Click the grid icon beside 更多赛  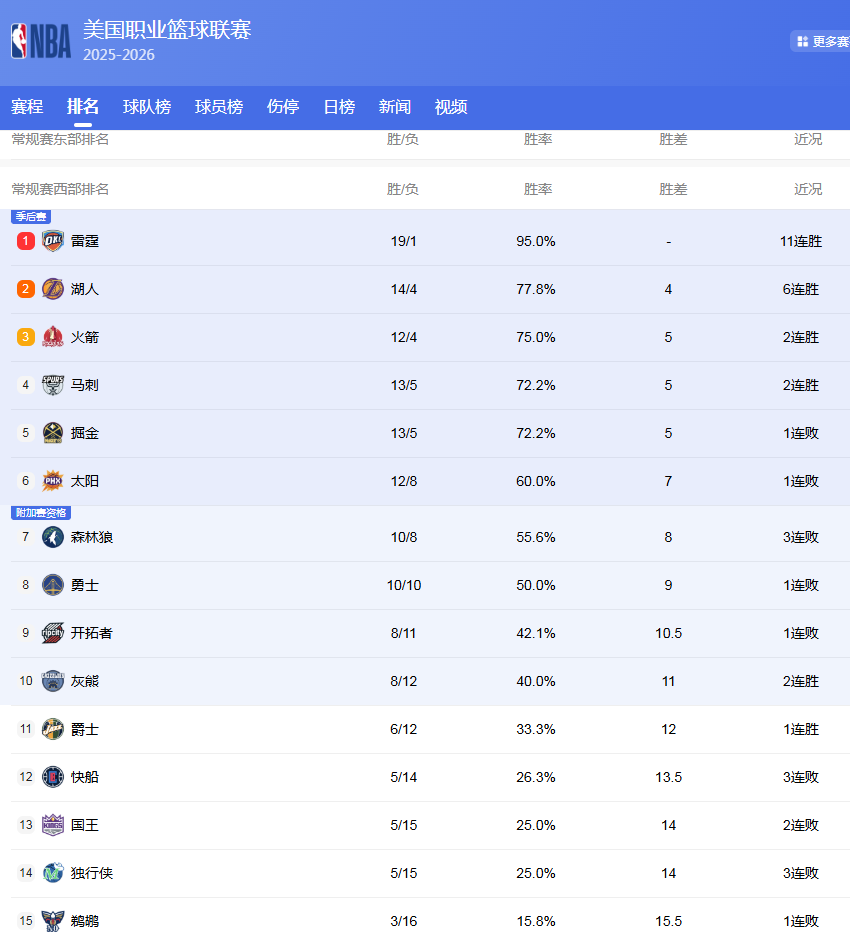click(x=800, y=42)
